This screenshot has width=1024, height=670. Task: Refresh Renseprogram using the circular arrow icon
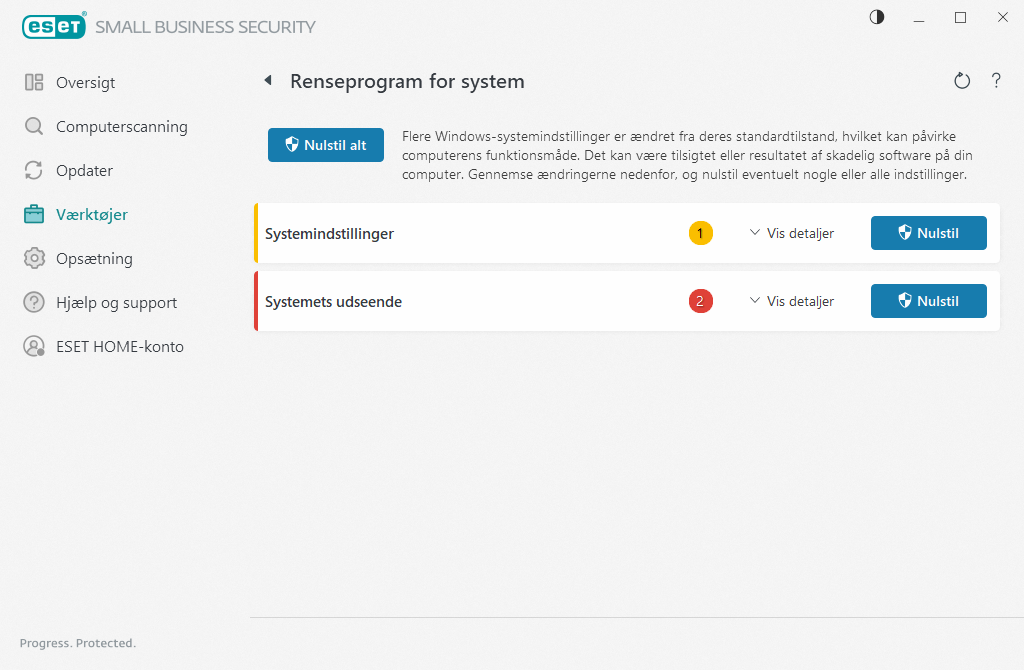pyautogui.click(x=962, y=80)
